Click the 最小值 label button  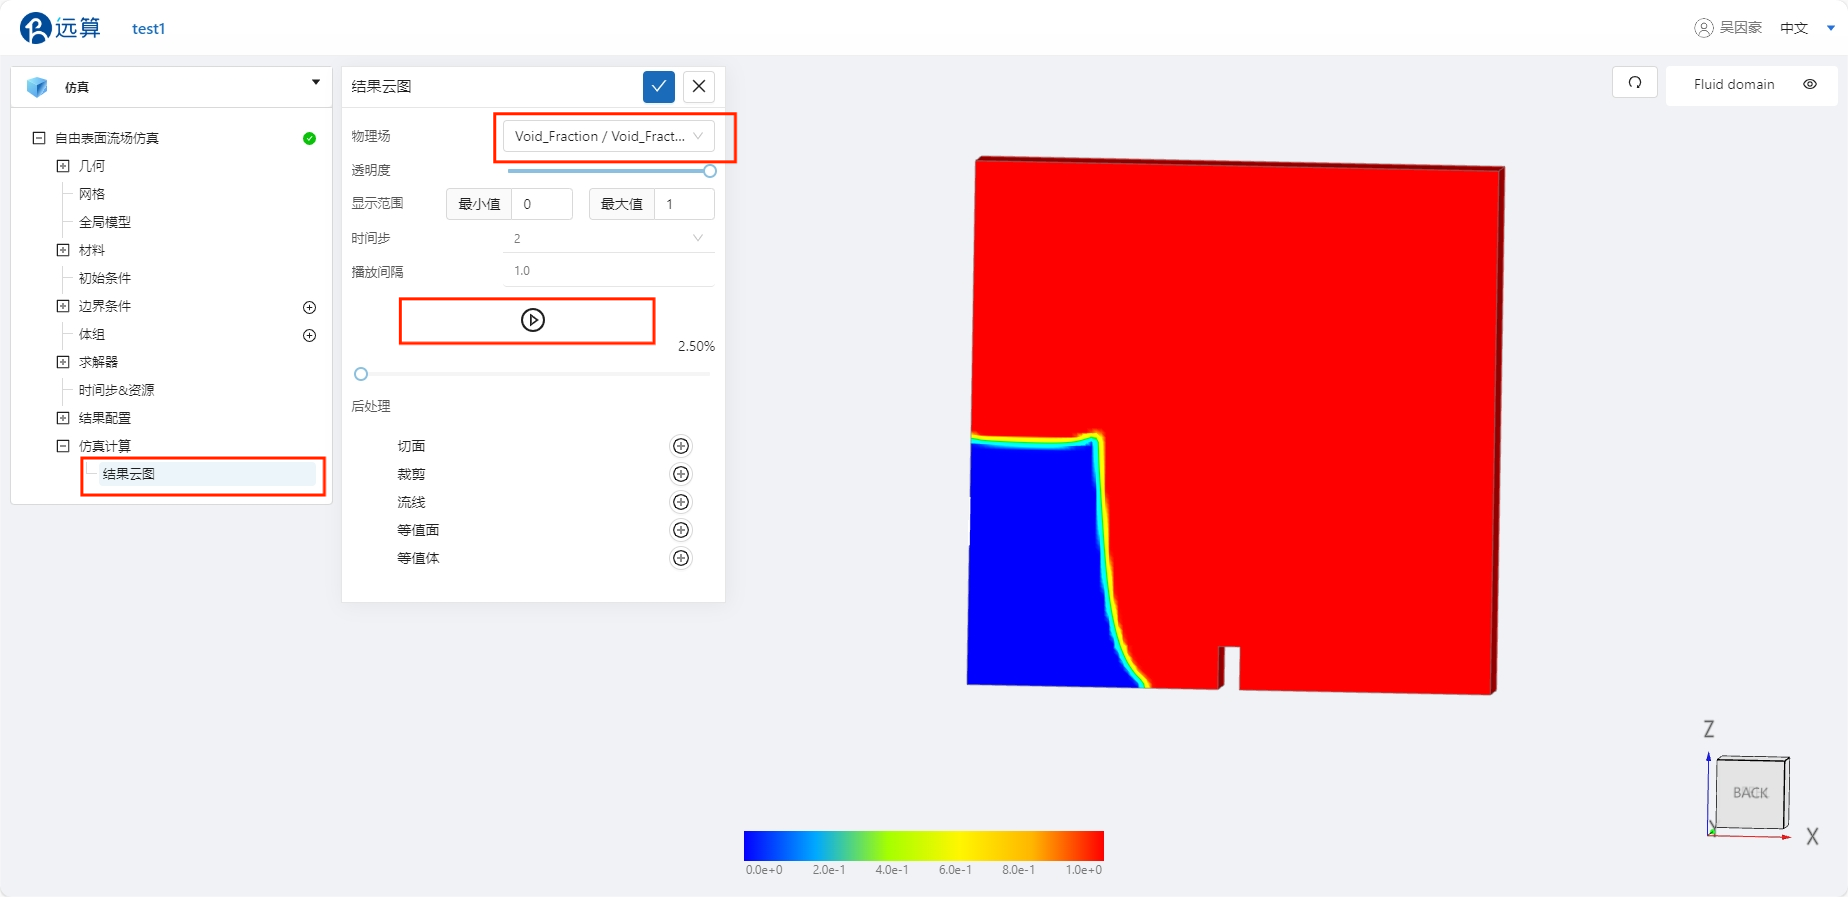coord(479,204)
